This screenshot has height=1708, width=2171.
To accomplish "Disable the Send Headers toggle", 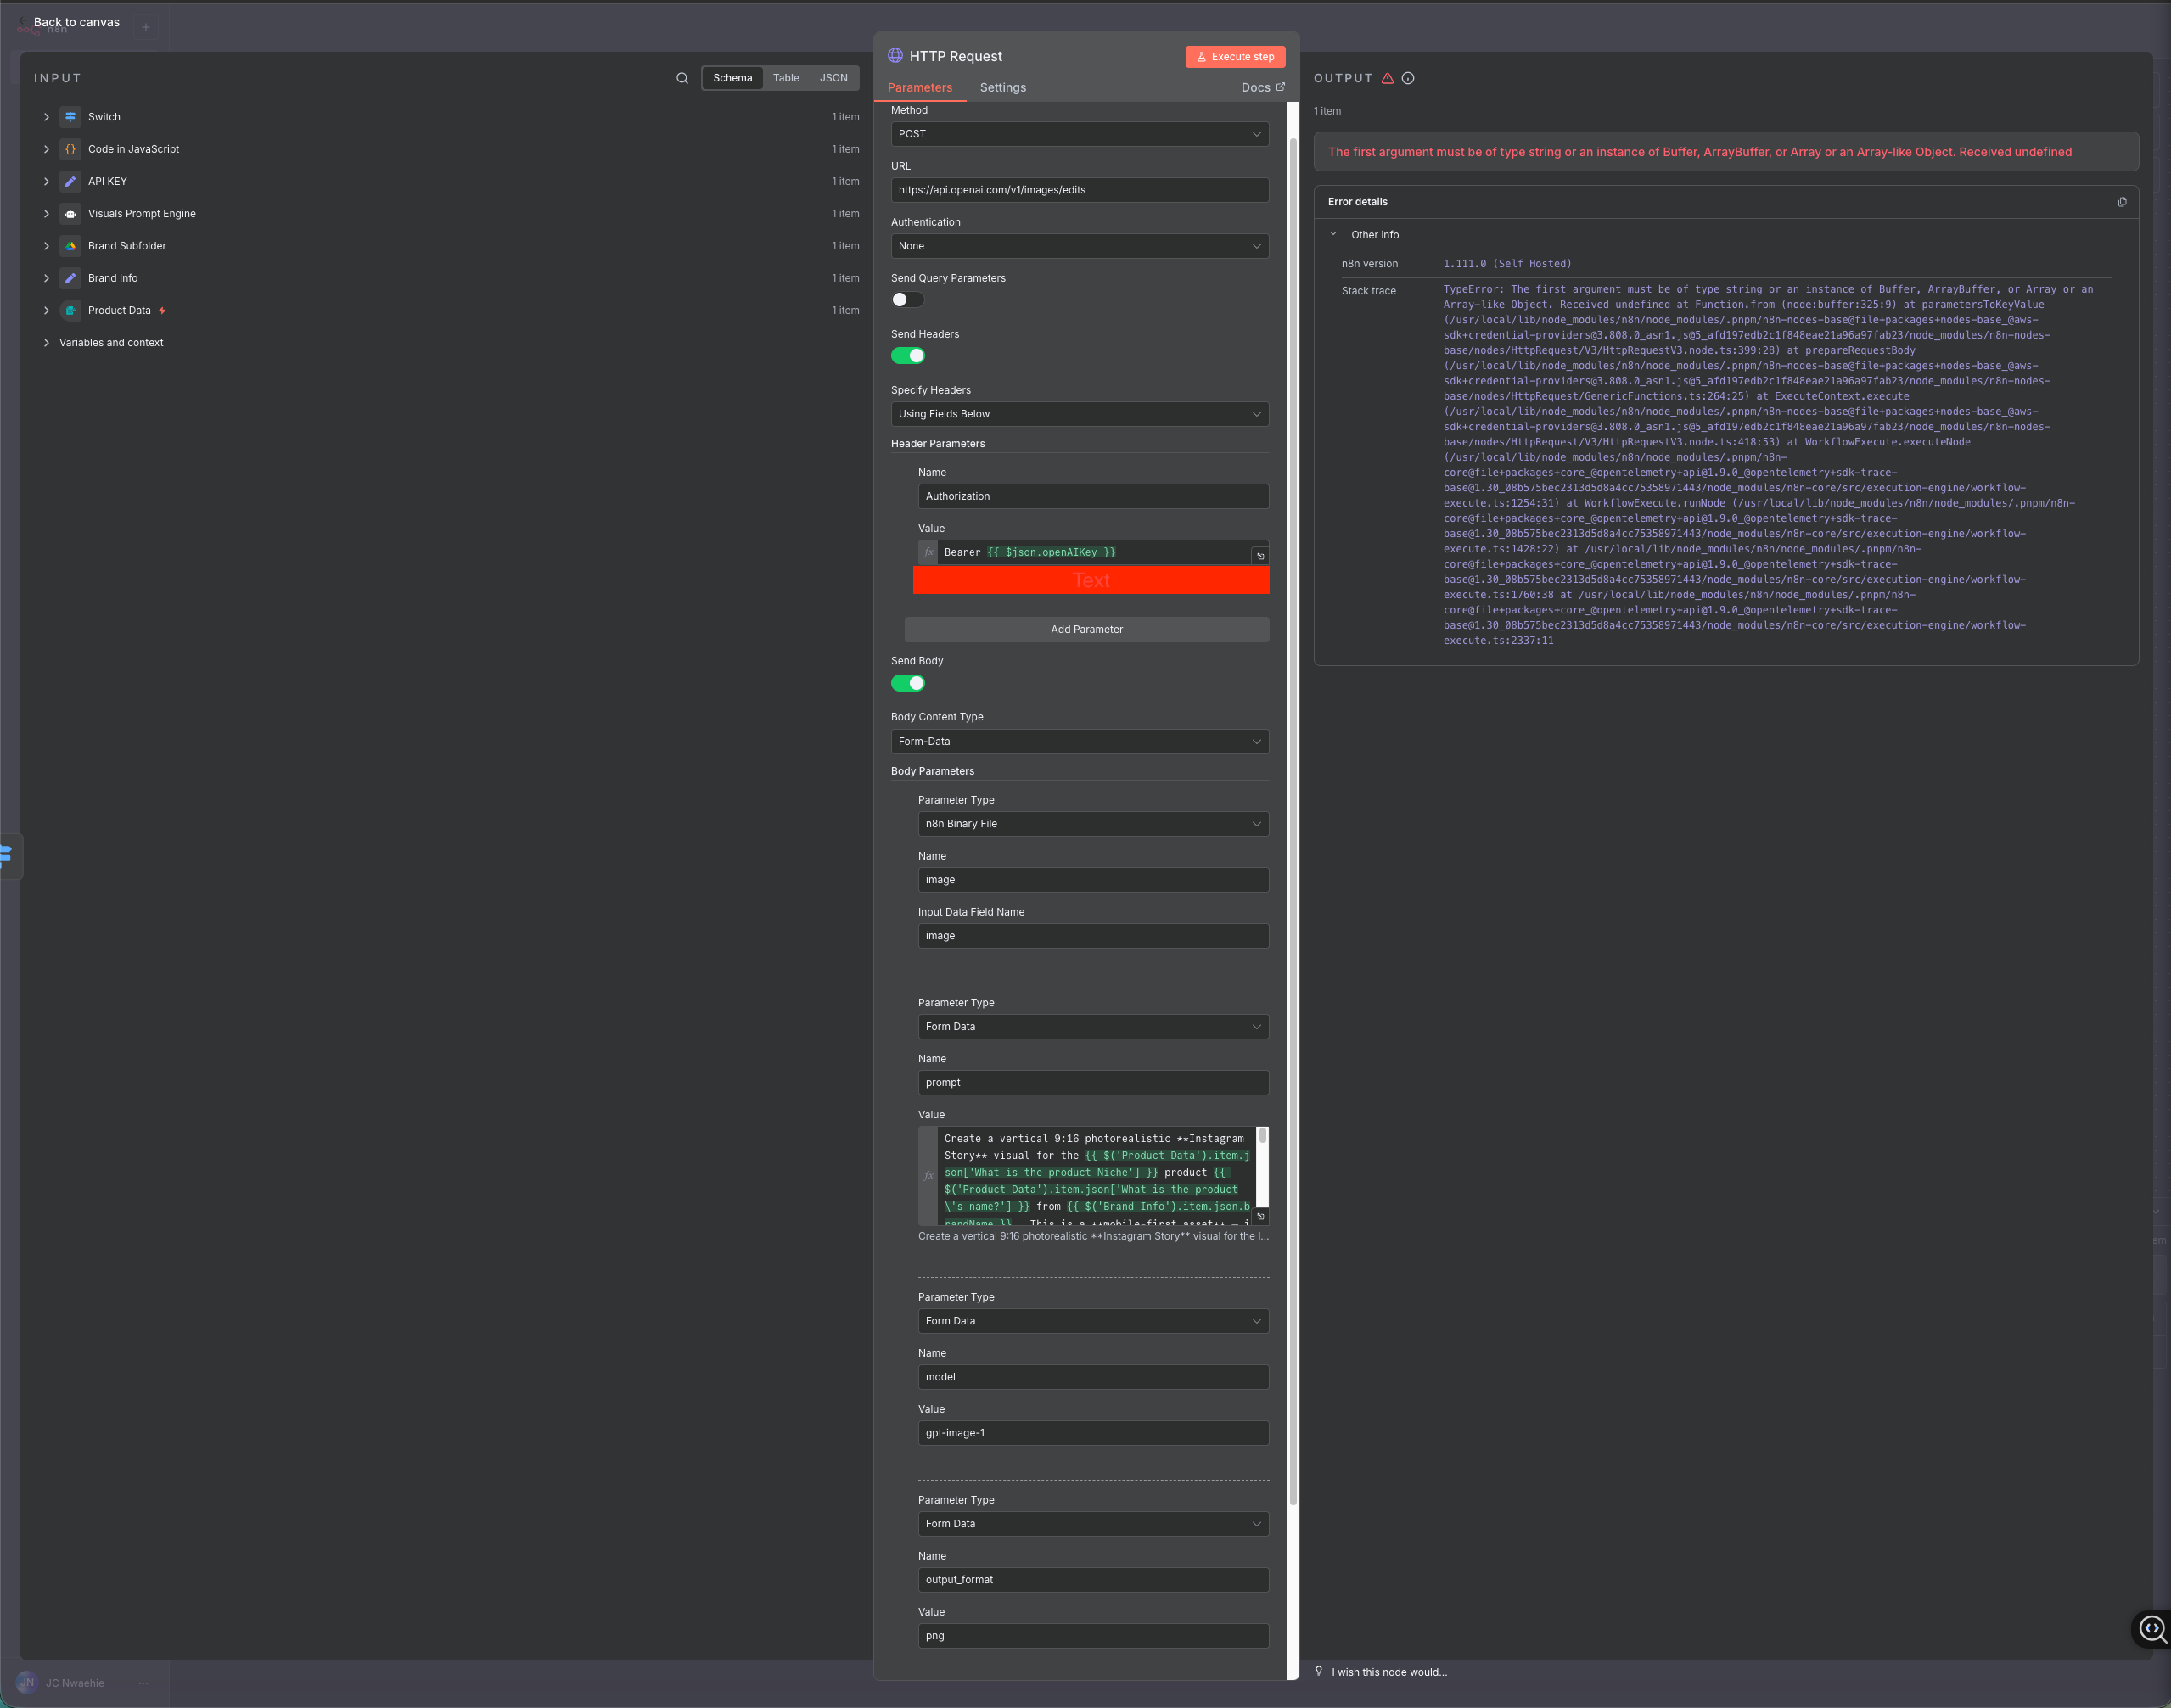I will point(907,356).
